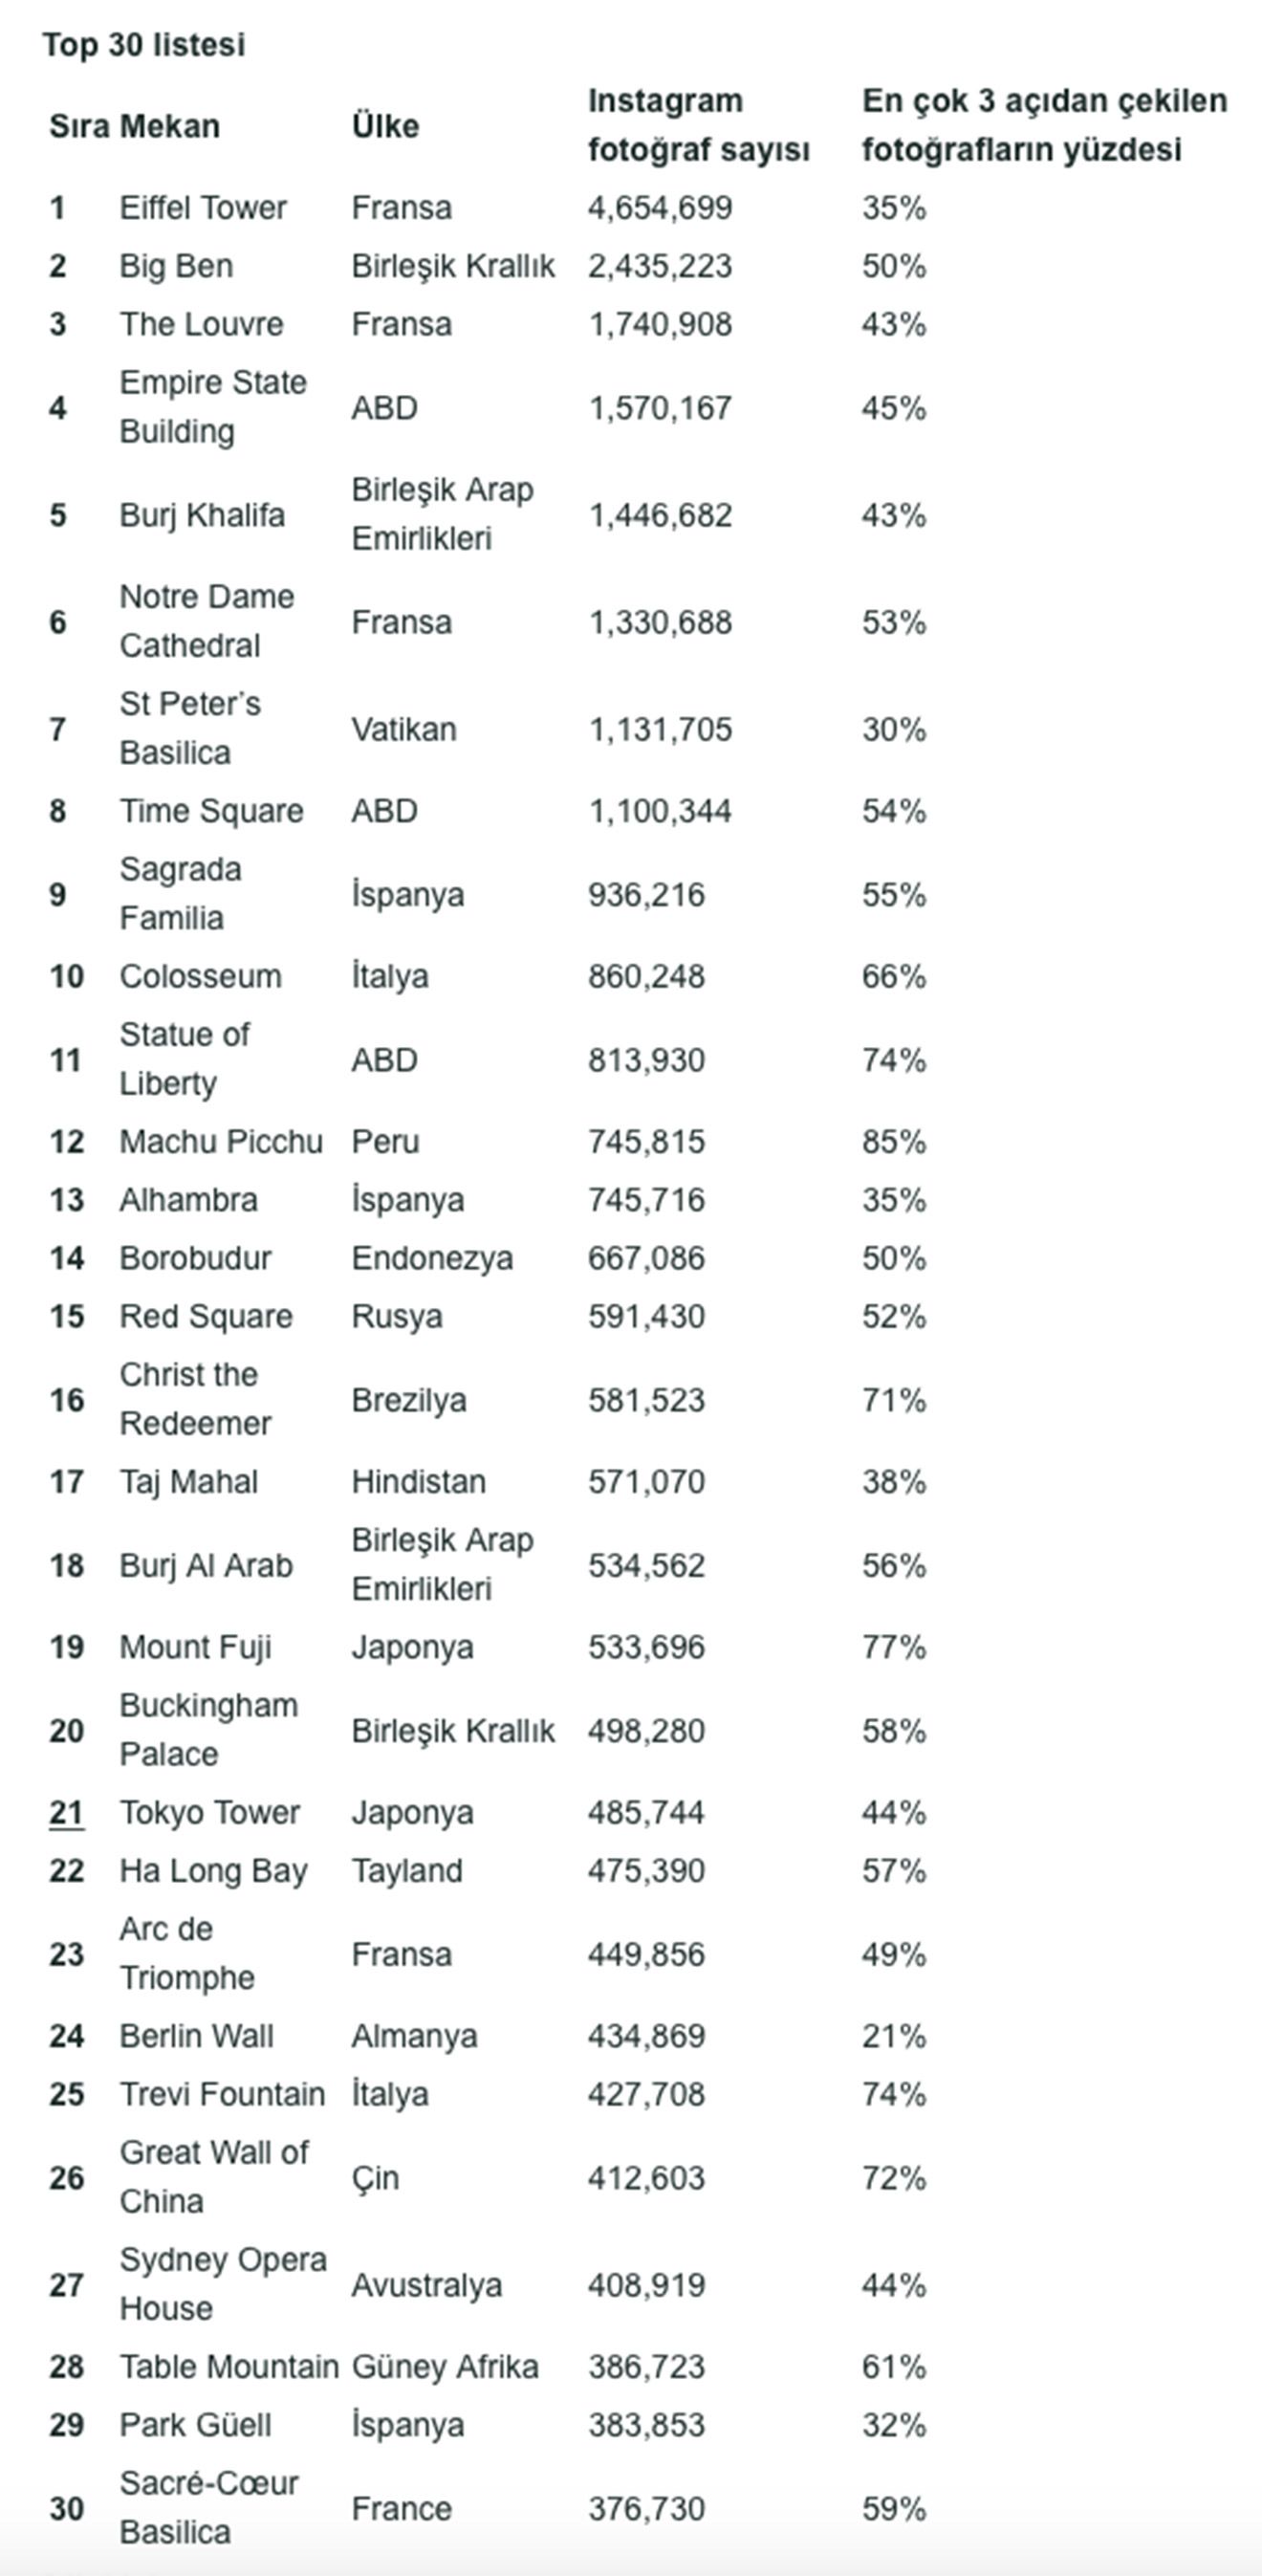Click the "En çok 3 açıdan" percentage header
The image size is (1262, 2576).
(1044, 125)
